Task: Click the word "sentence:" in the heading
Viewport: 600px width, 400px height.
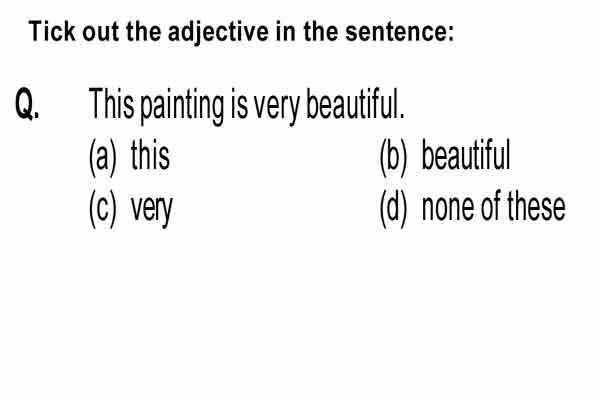Action: [400, 32]
